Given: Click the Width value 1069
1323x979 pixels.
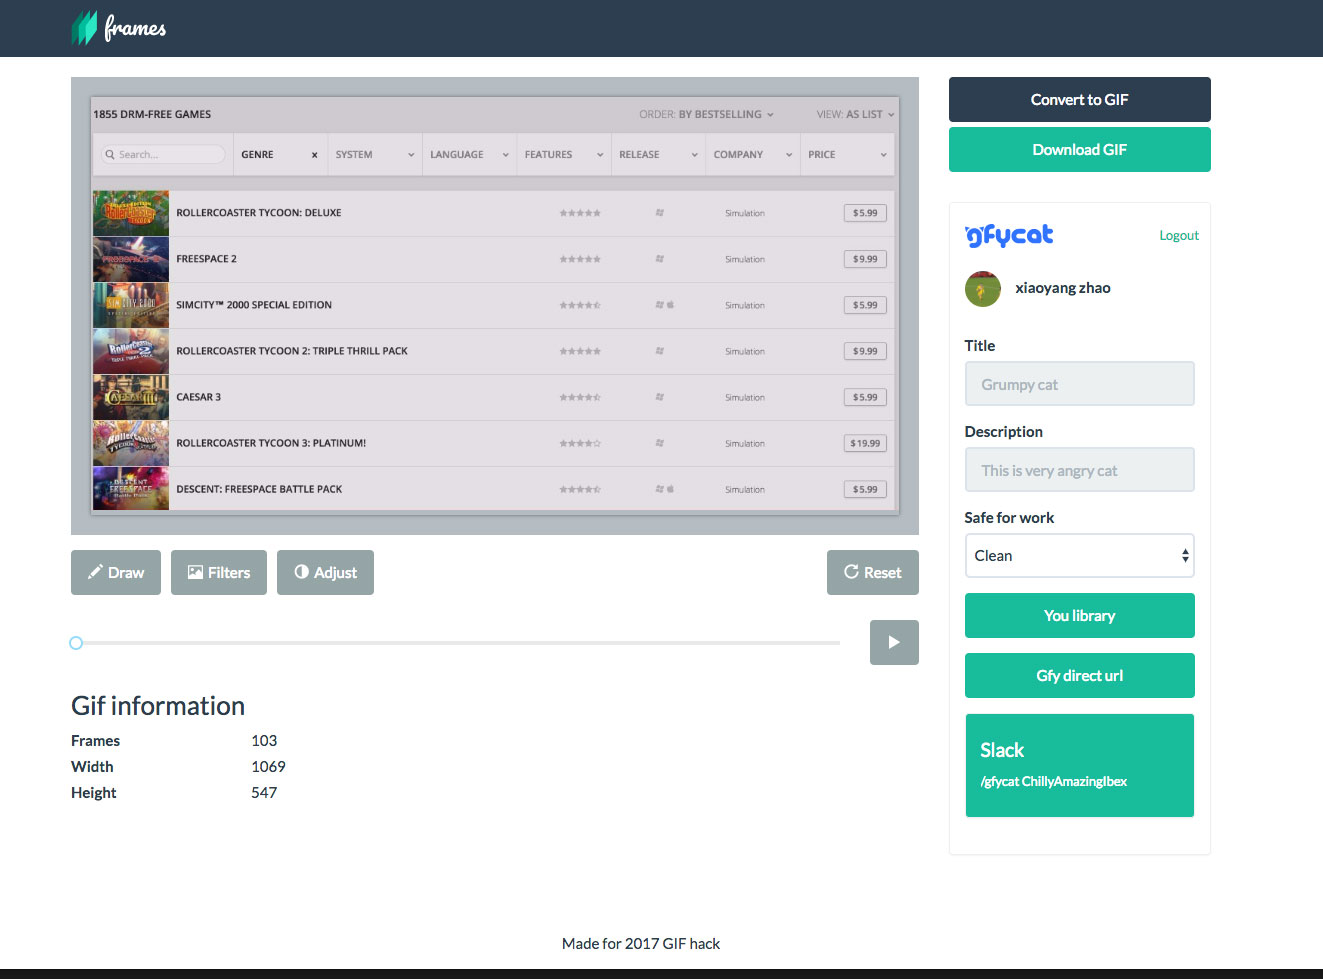Looking at the screenshot, I should pos(268,767).
